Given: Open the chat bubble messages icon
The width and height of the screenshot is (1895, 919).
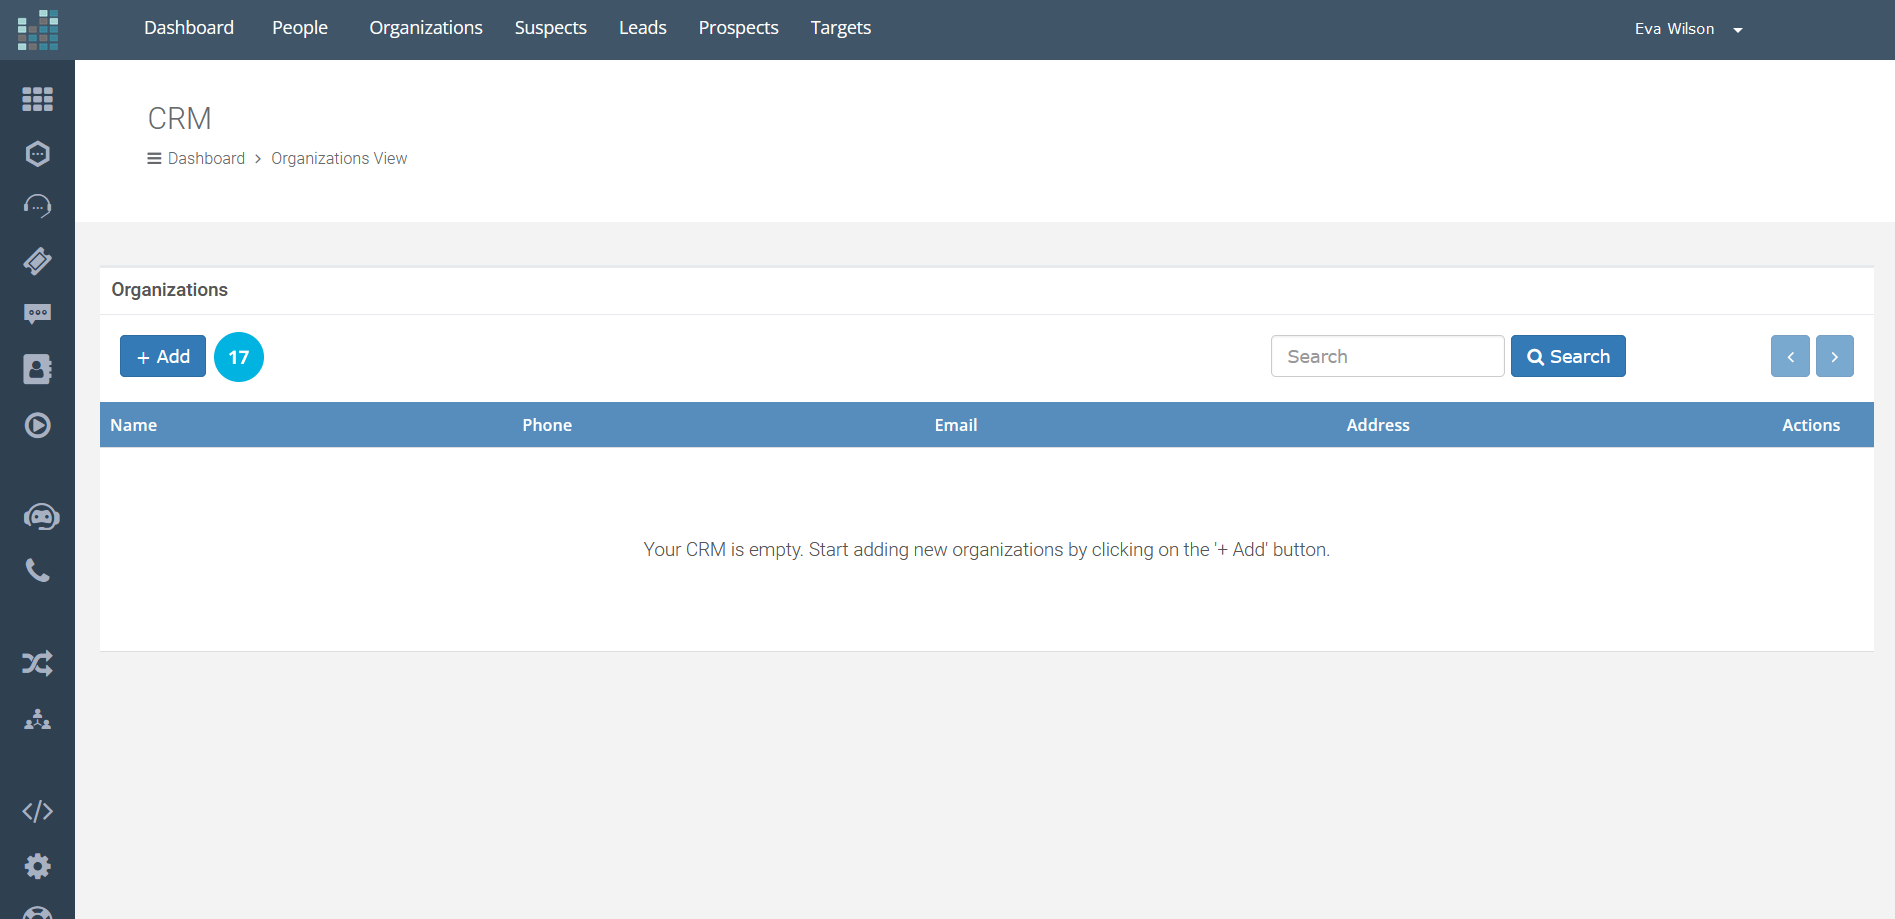Looking at the screenshot, I should (38, 315).
